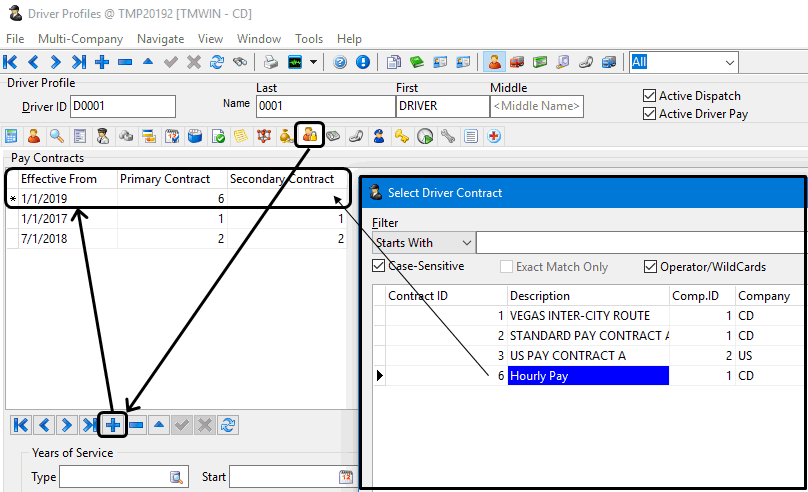Refresh Pay Contracts grid with lower refresh icon
Screen dimensions: 808x492
[228, 425]
